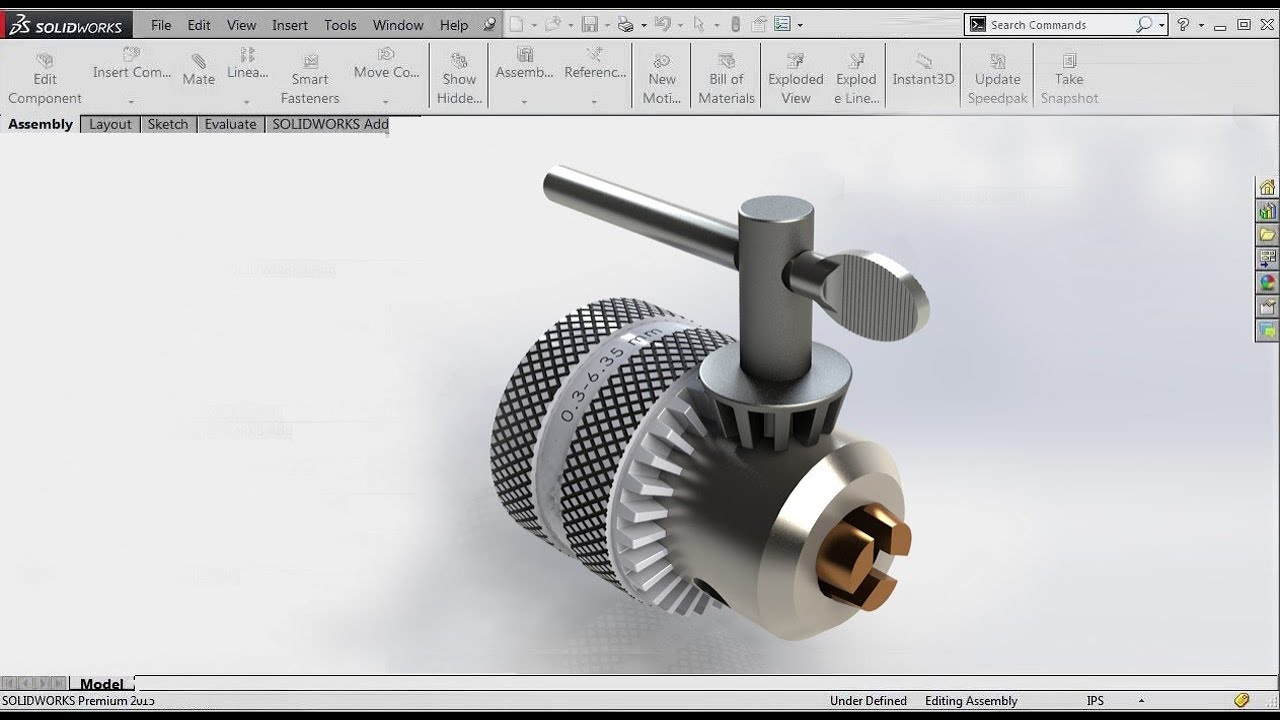Expand the Reference Geometry dropdown arrow
1280x720 pixels.
(594, 101)
